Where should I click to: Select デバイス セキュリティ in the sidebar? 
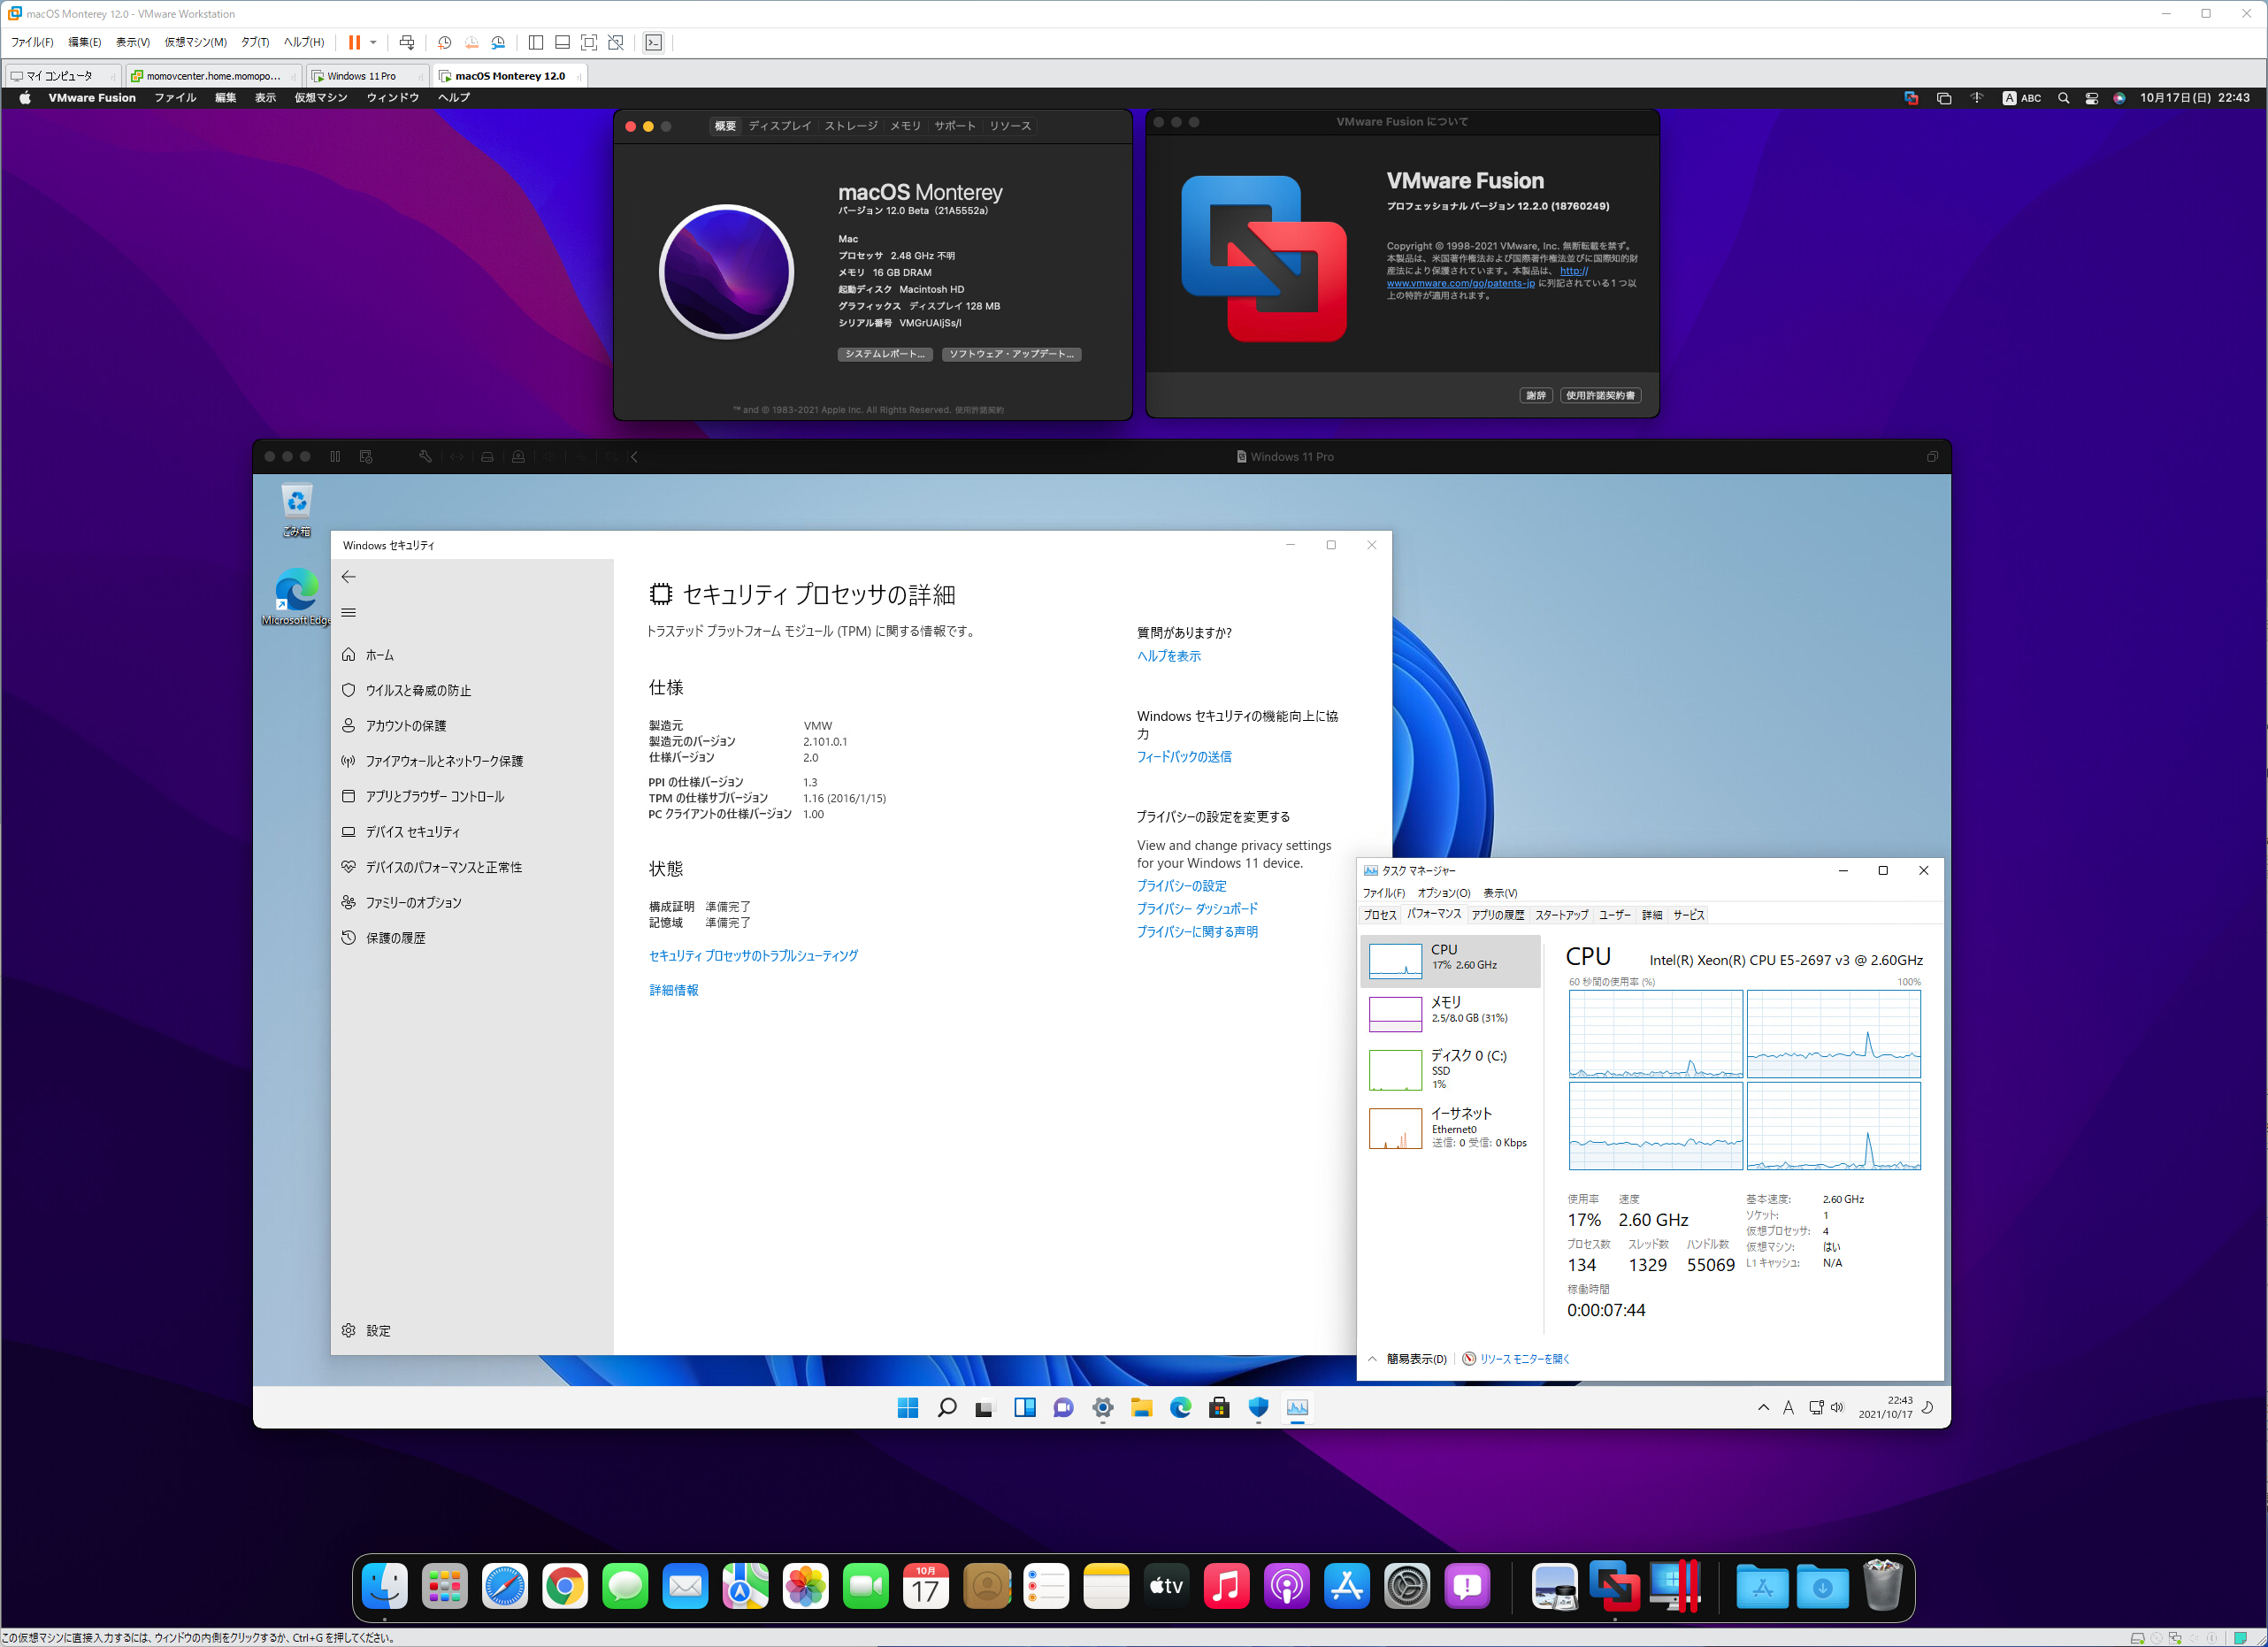[412, 832]
